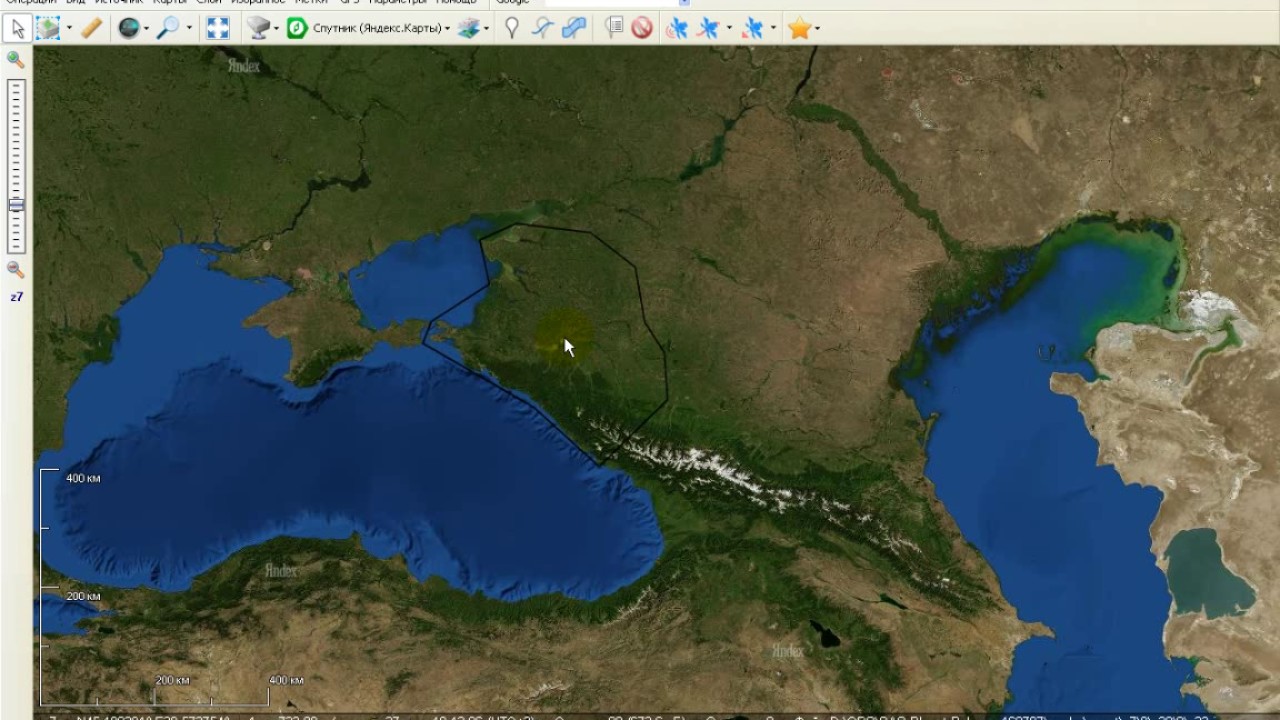This screenshot has height=720, width=1280.
Task: Select the arrow move-map cursor tool
Action: tap(17, 28)
